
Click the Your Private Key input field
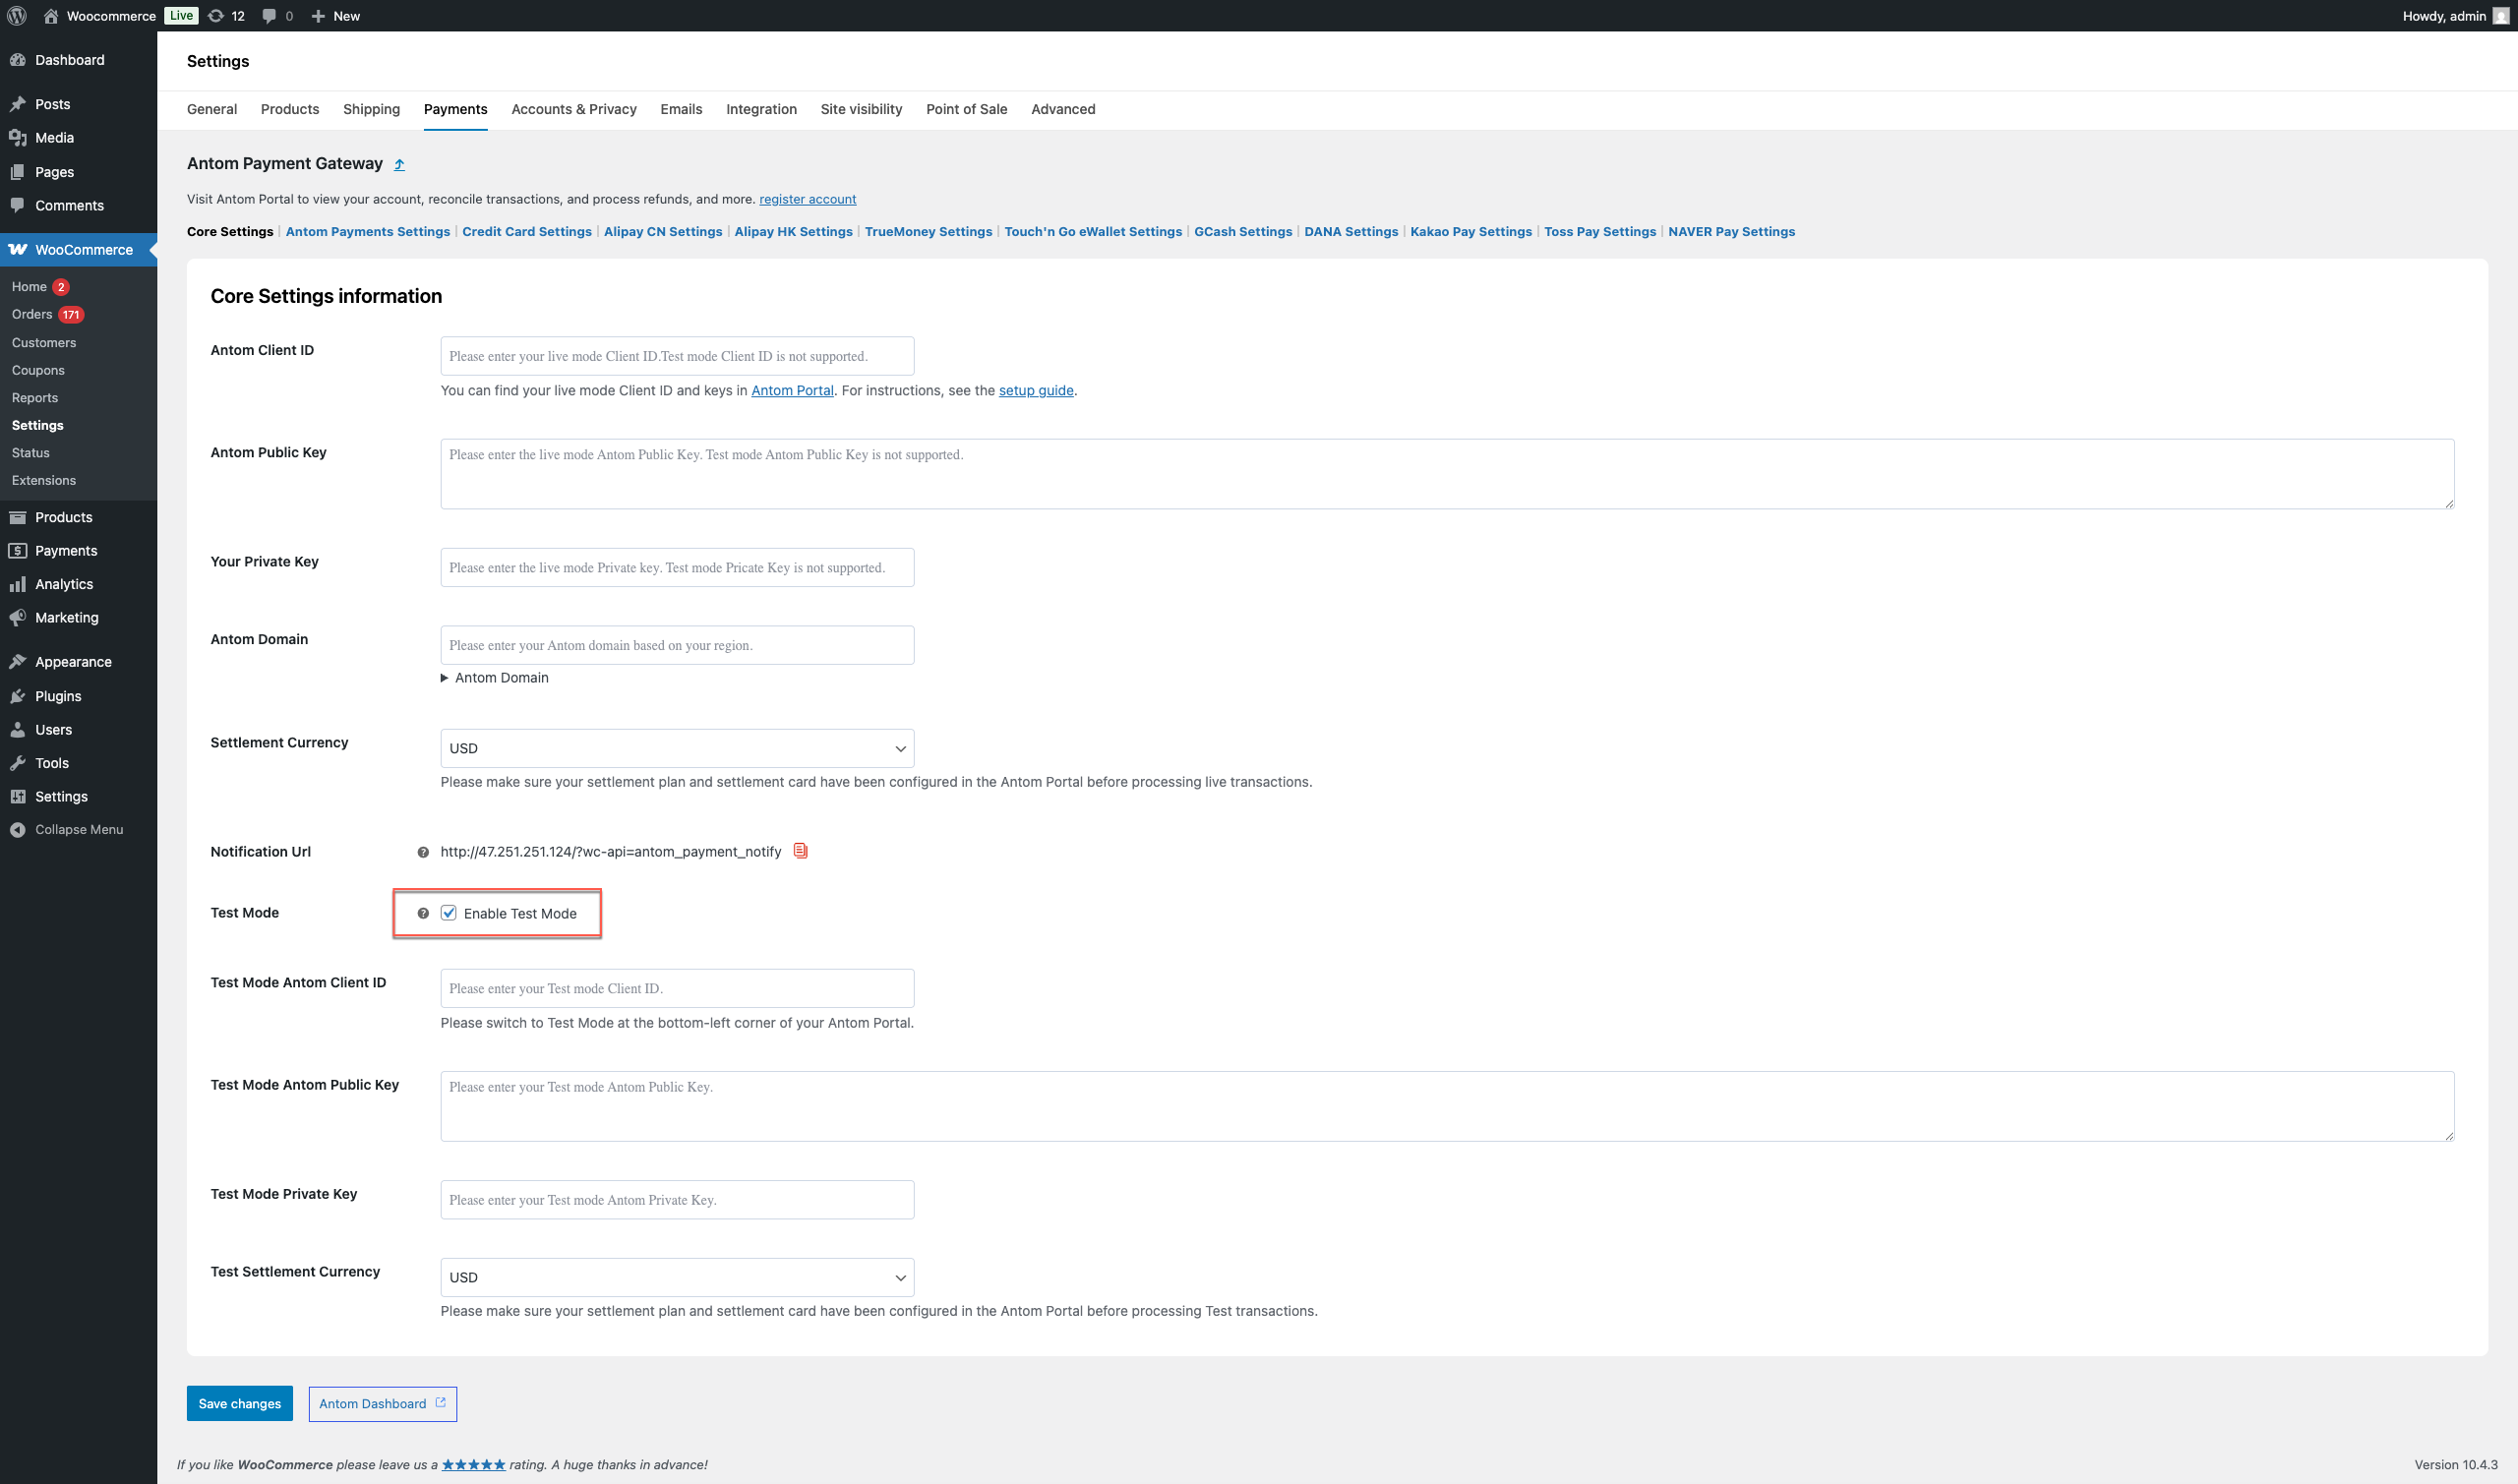pos(677,567)
